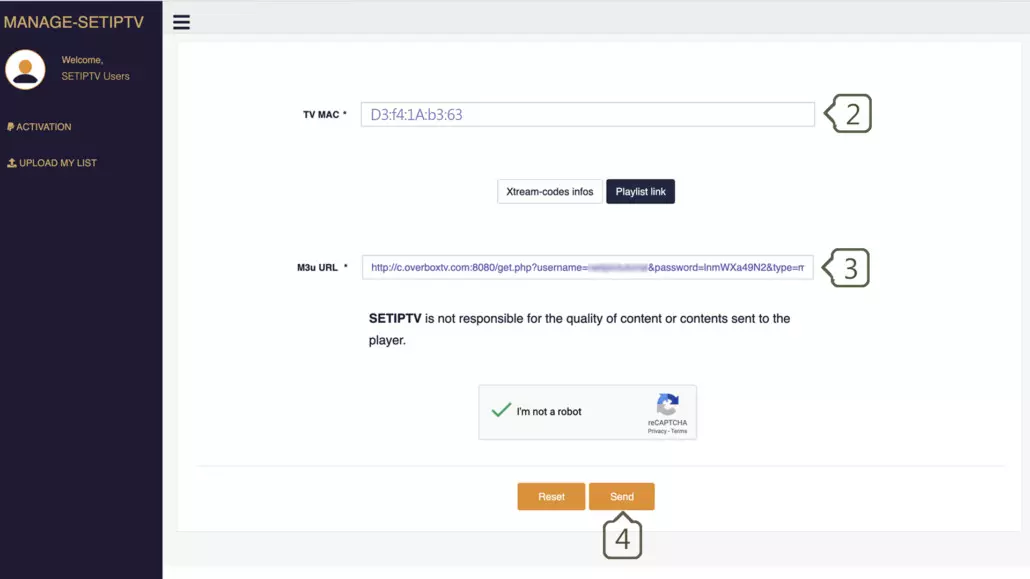This screenshot has width=1030, height=579.
Task: Click the upload icon beside UPLOAD MY LIST
Action: 12,163
